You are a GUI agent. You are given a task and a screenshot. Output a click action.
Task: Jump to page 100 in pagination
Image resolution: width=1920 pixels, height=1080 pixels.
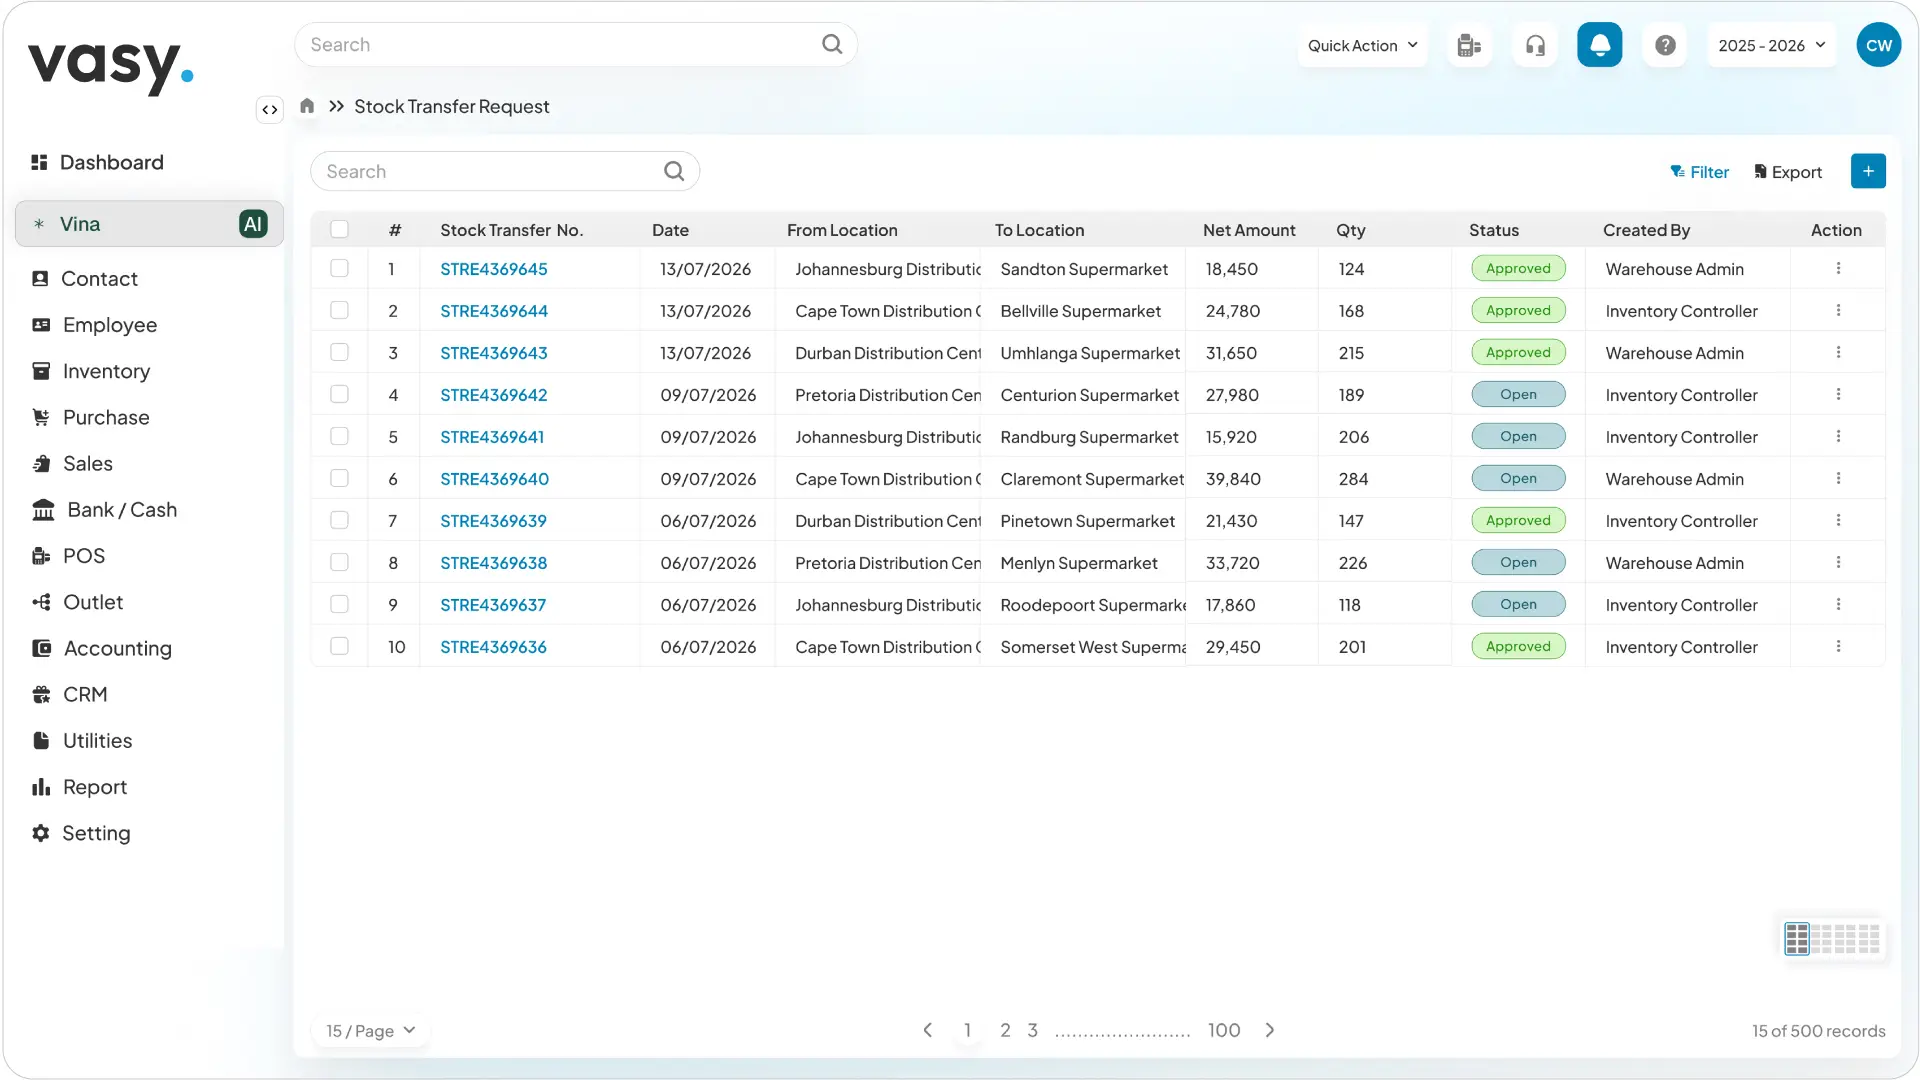point(1224,1030)
